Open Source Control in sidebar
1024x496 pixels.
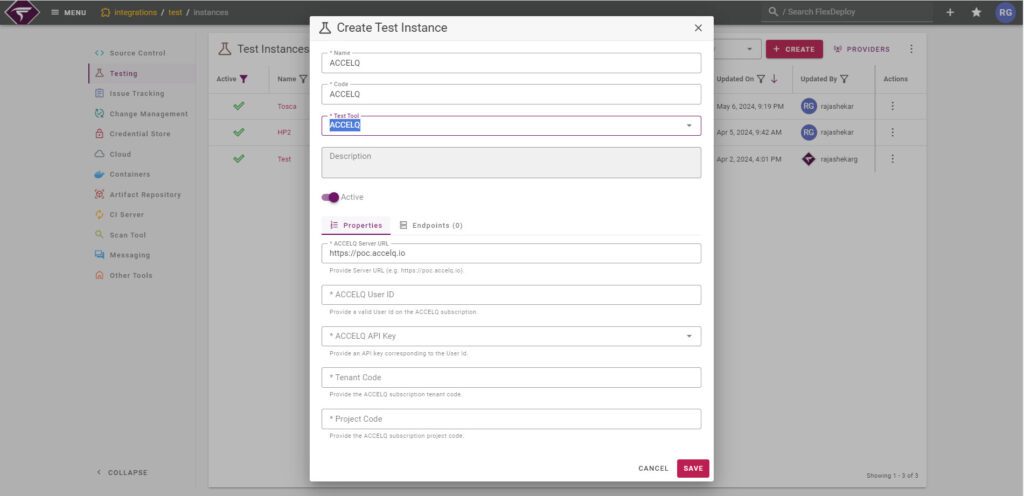tap(137, 53)
